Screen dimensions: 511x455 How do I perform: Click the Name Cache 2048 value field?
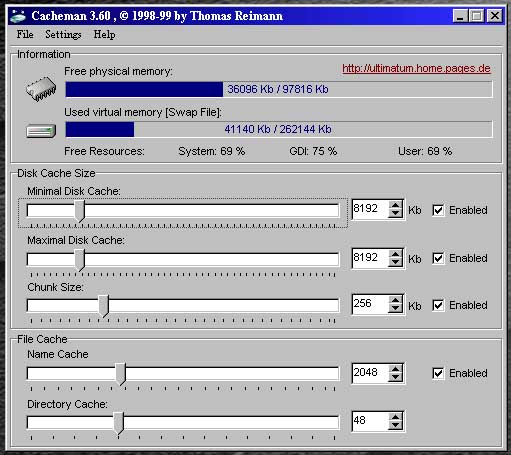point(370,373)
